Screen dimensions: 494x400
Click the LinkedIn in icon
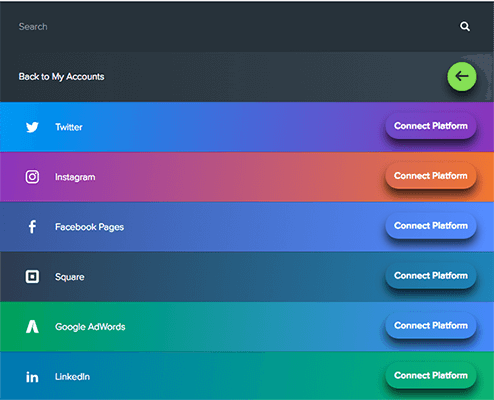point(32,377)
